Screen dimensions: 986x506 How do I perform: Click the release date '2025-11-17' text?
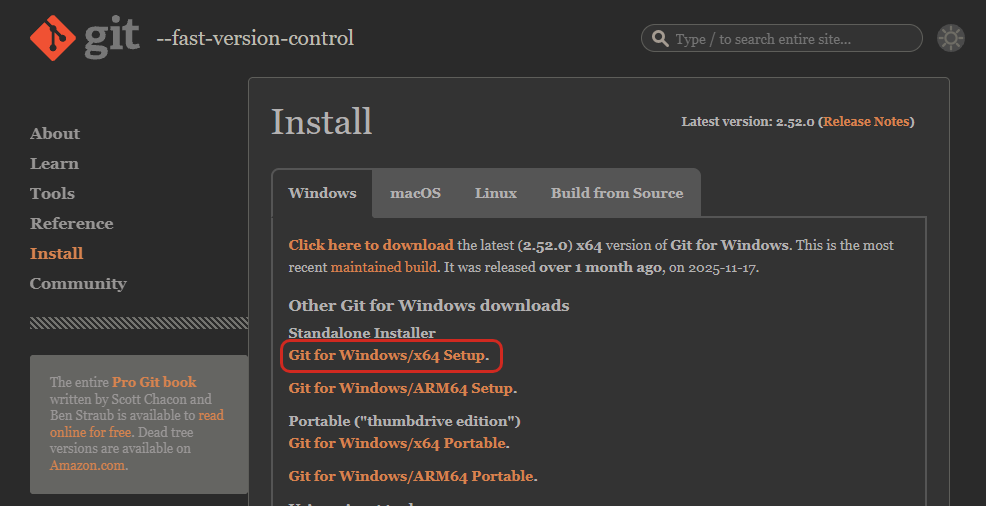(x=723, y=267)
